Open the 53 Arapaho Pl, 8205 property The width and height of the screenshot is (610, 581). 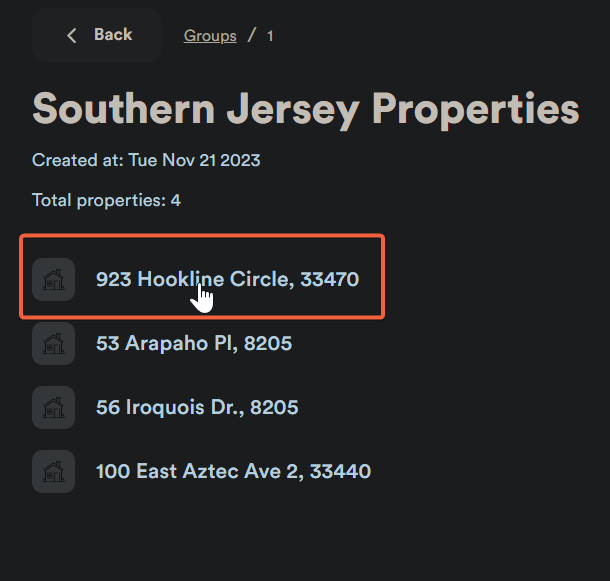pyautogui.click(x=194, y=343)
